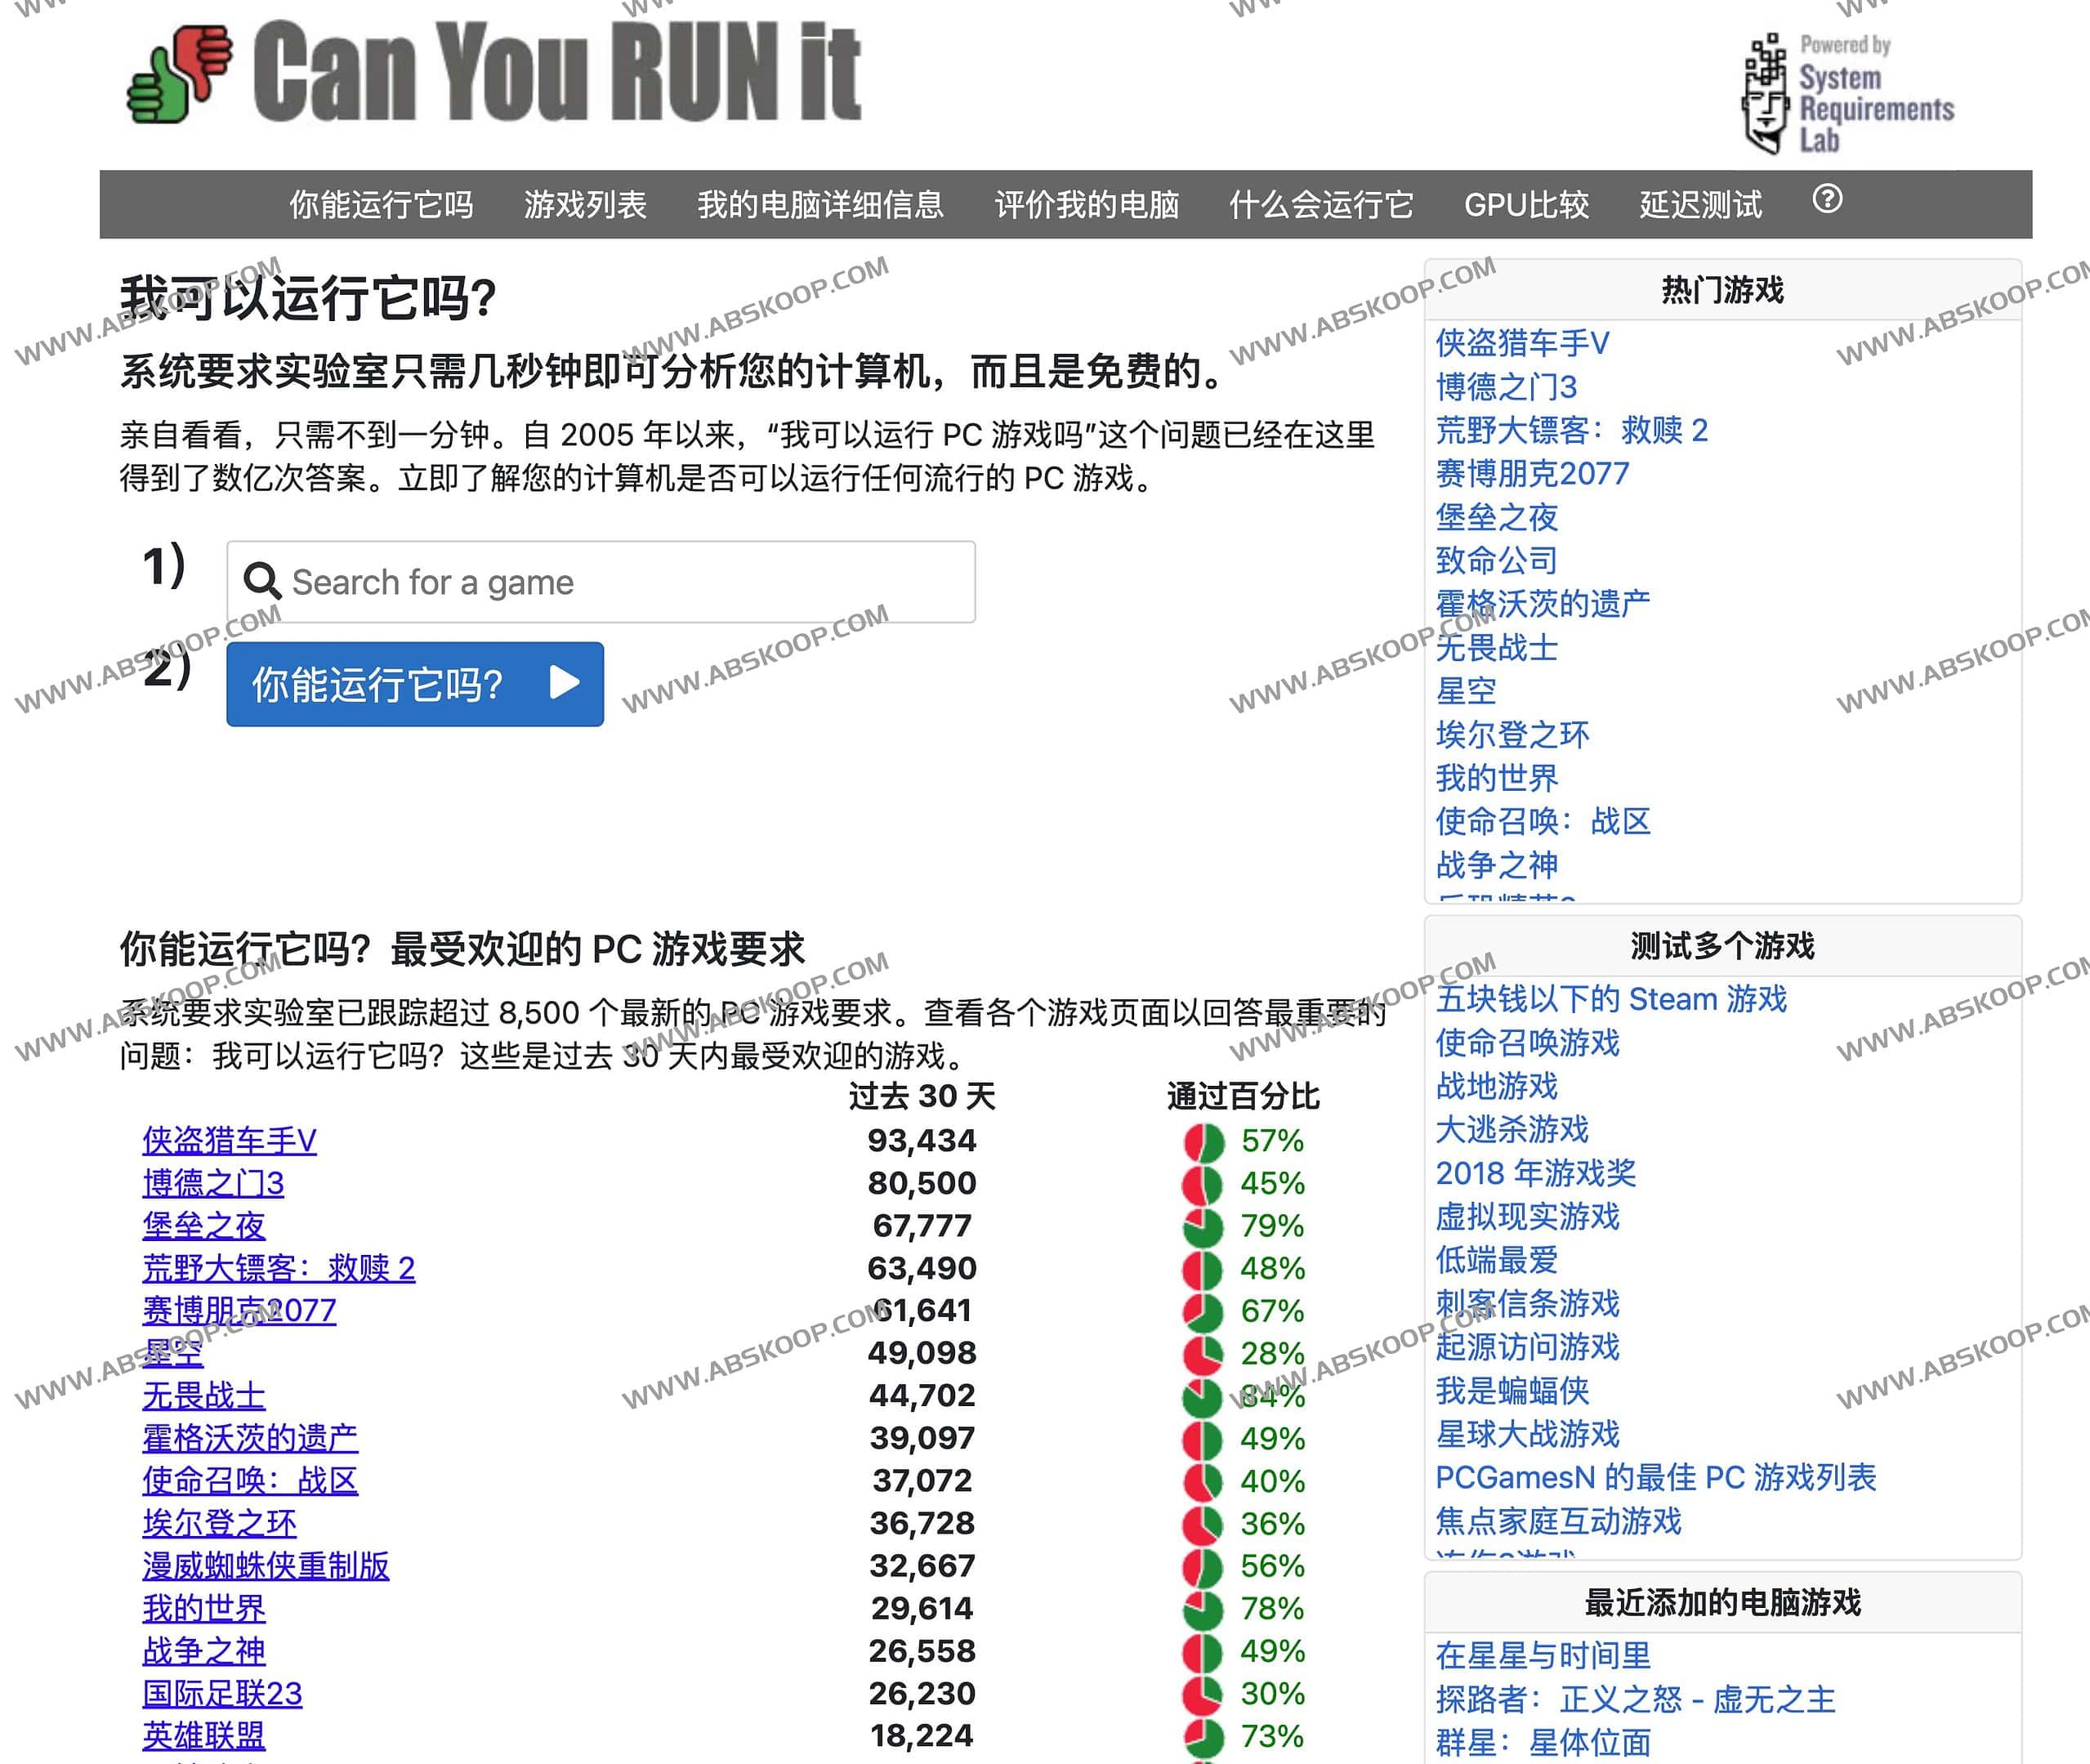Click the 67% pass percentage value
This screenshot has width=2090, height=1764.
click(x=1272, y=1310)
